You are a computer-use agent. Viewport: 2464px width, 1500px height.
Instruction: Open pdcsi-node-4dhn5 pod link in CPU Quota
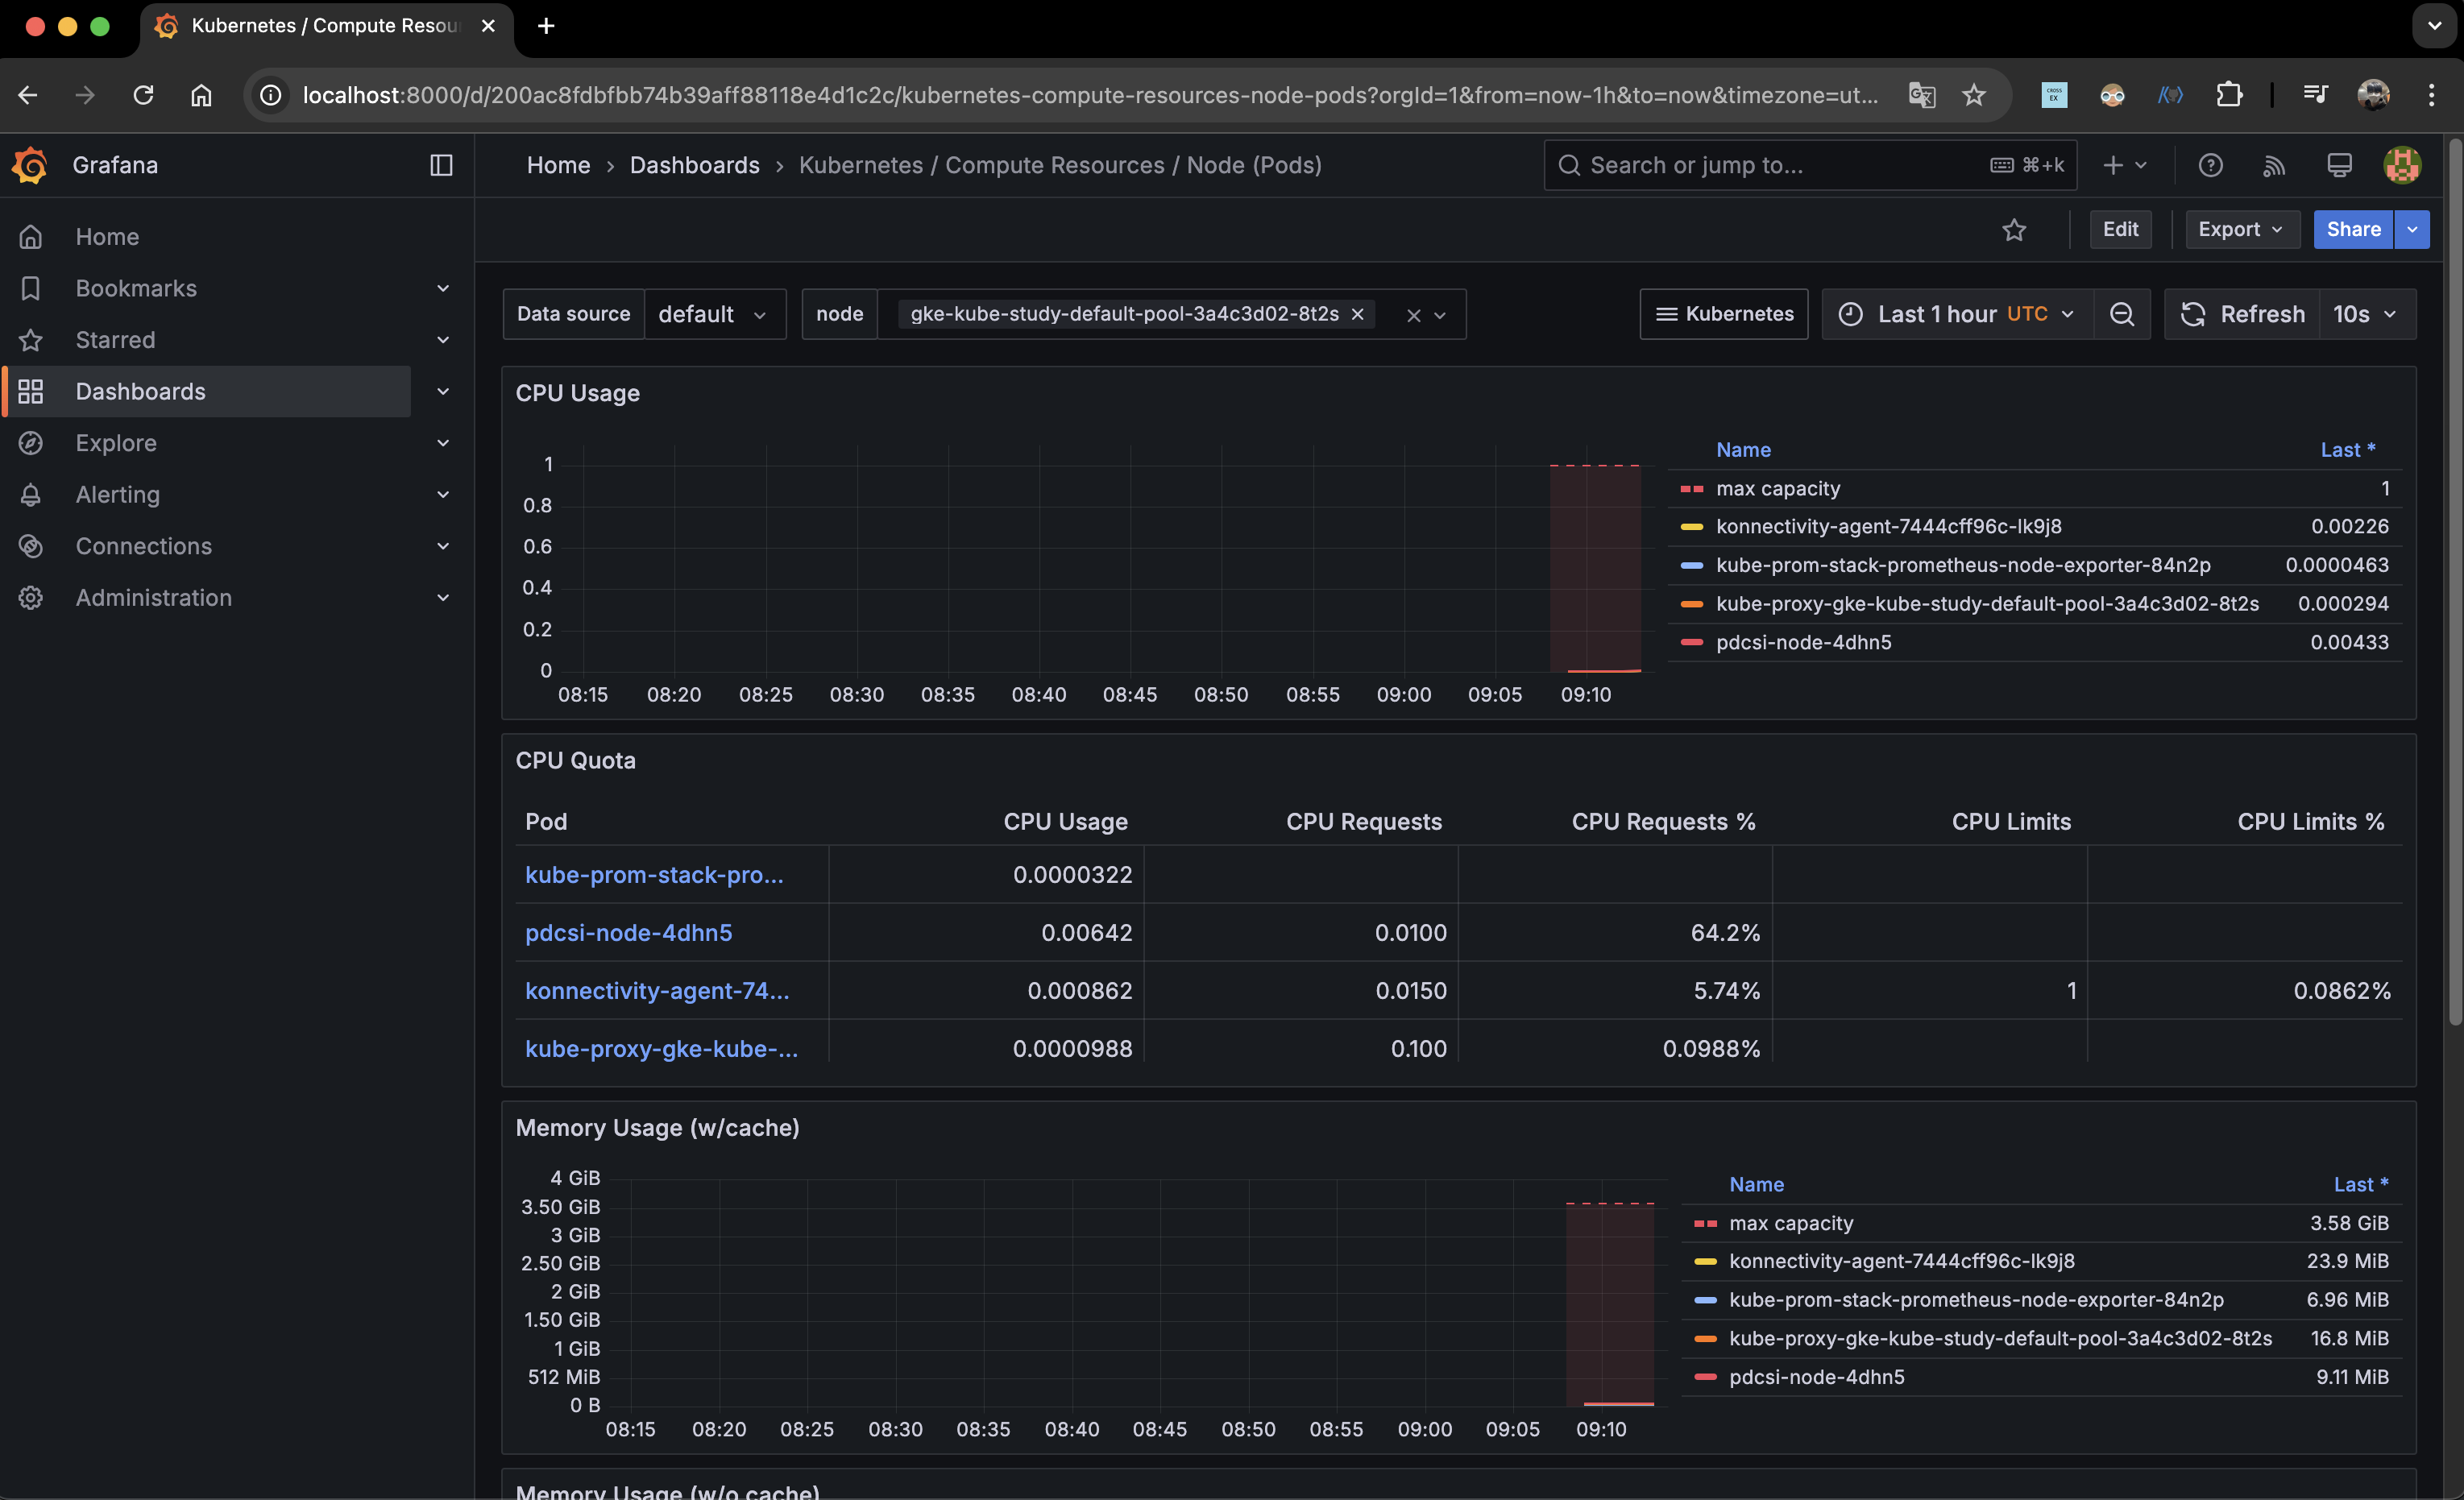click(x=628, y=933)
